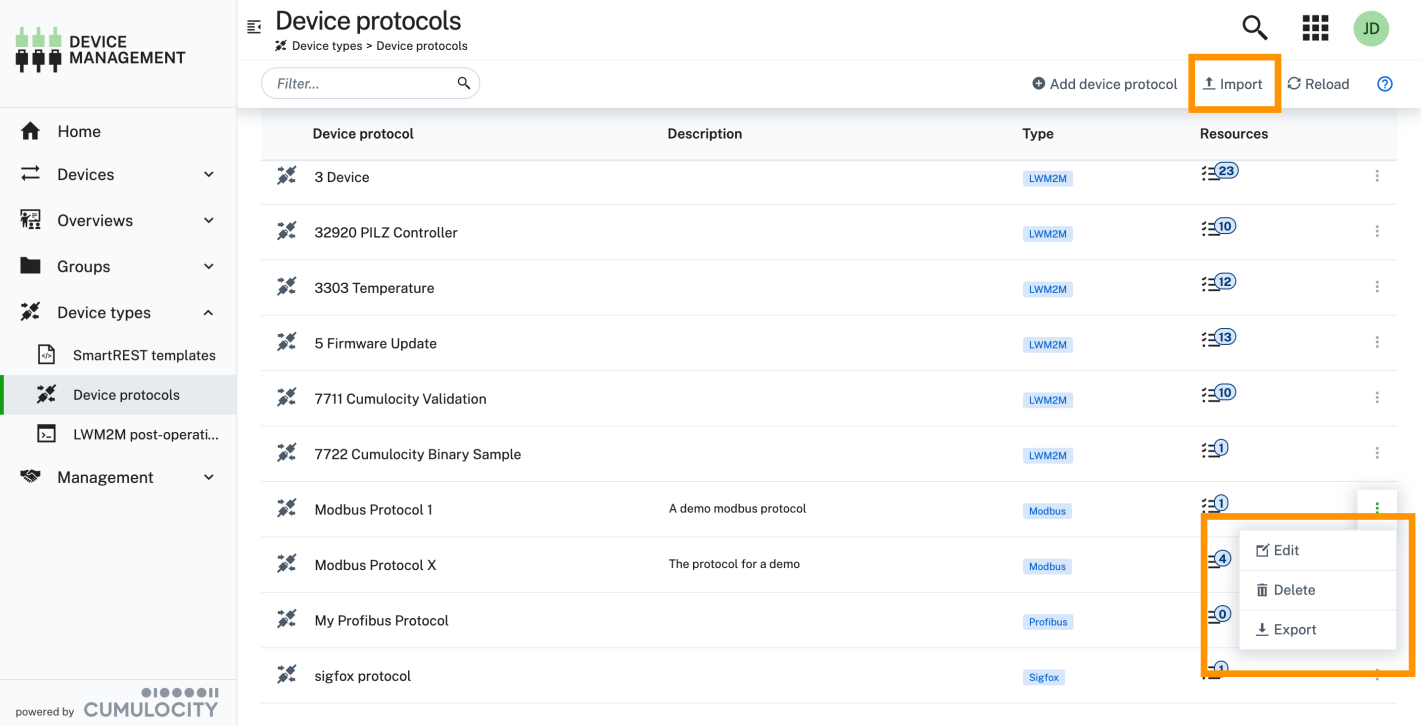The image size is (1425, 726).
Task: Choose Edit from the context menu
Action: click(x=1286, y=550)
